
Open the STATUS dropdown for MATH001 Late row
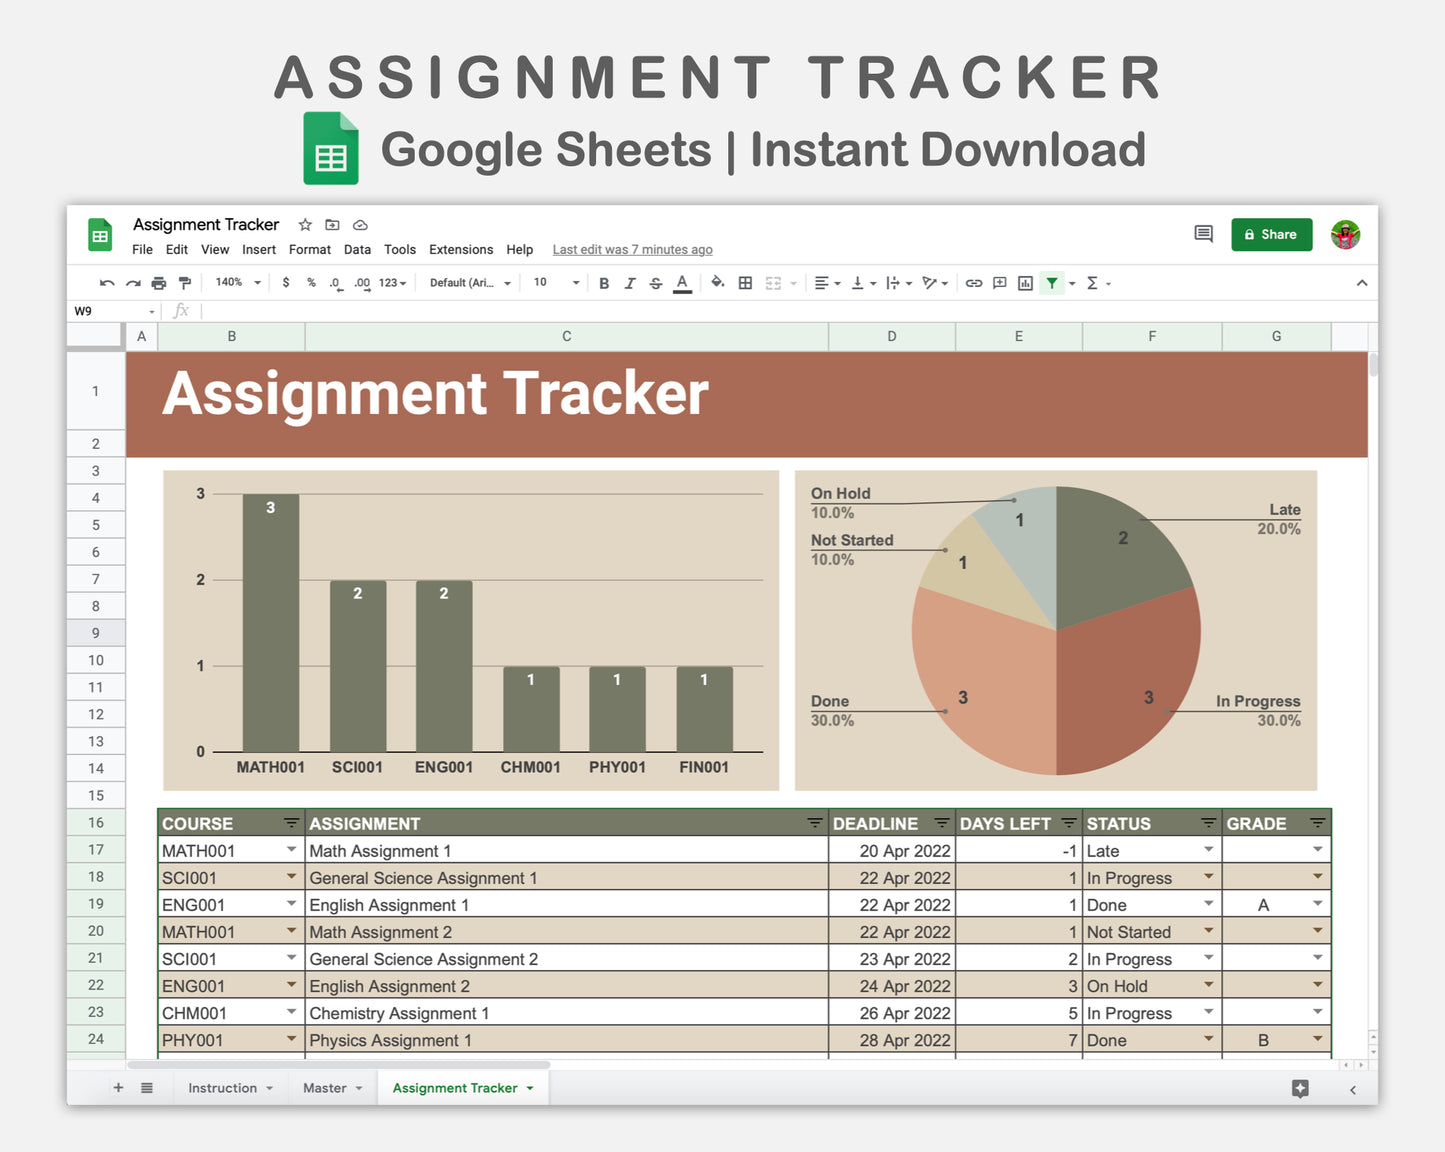[1206, 850]
